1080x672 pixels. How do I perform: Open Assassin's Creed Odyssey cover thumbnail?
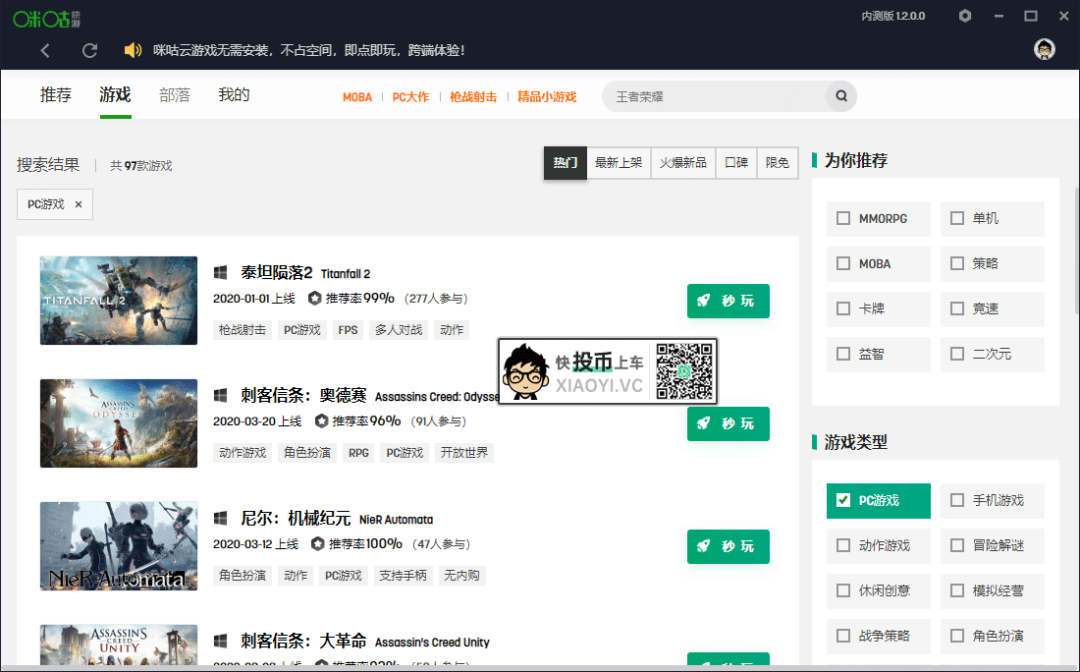(118, 423)
